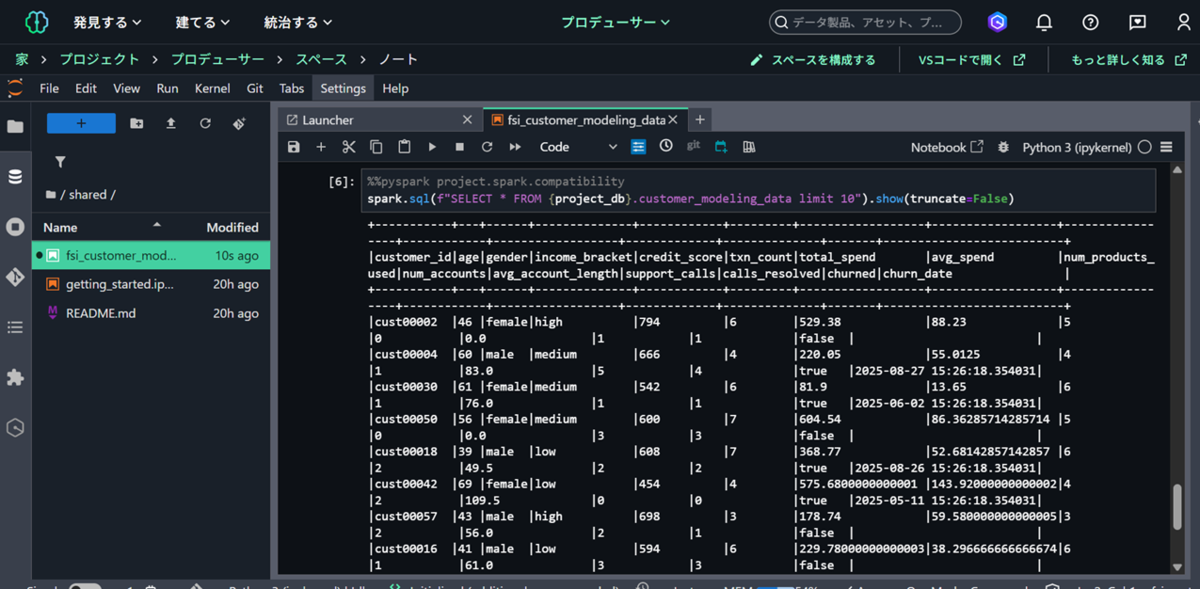Click the new folder icon

(137, 123)
